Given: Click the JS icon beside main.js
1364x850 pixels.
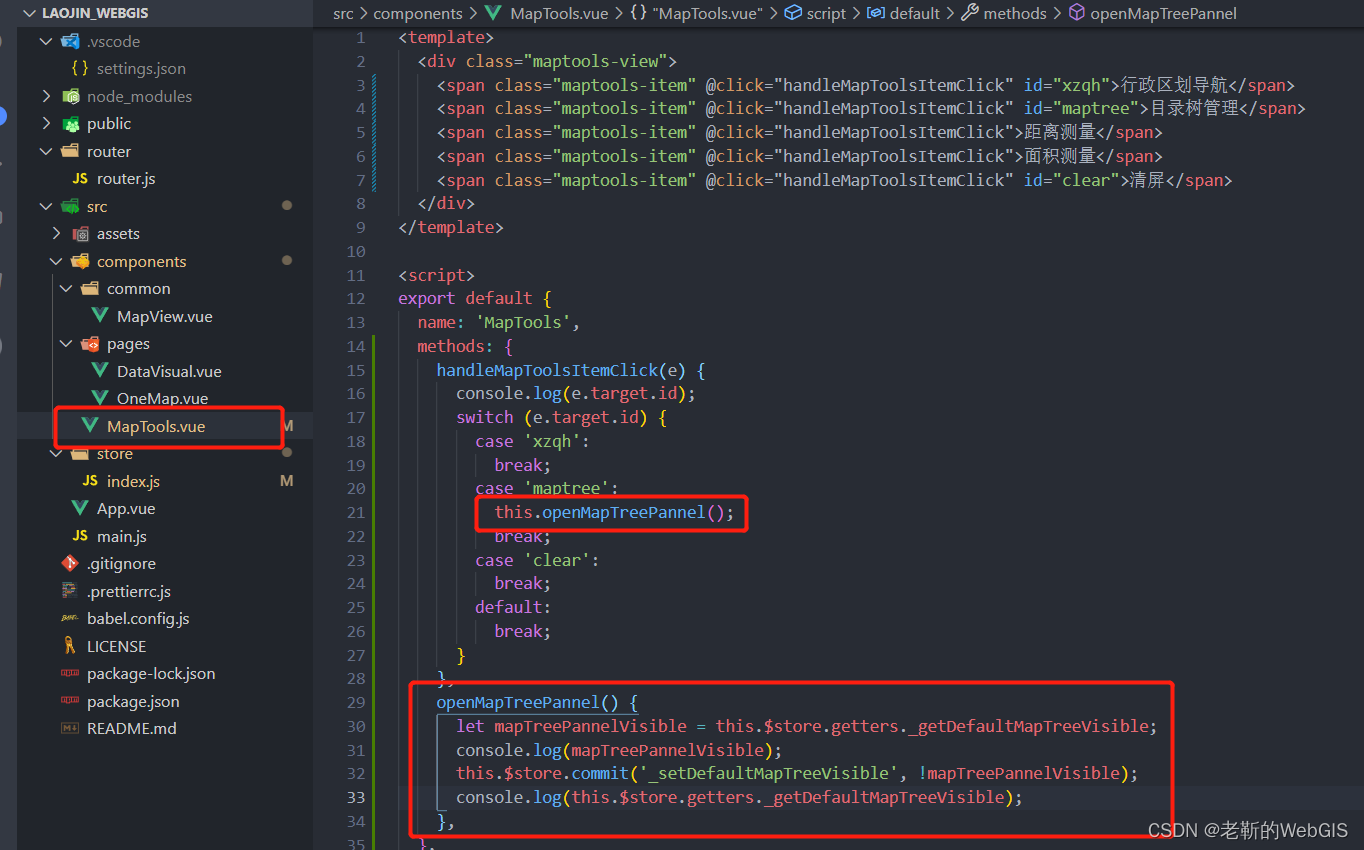Looking at the screenshot, I should 80,536.
